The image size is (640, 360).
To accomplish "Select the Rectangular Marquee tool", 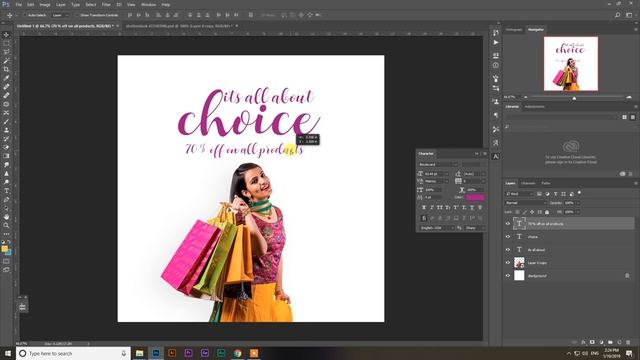I will point(6,43).
